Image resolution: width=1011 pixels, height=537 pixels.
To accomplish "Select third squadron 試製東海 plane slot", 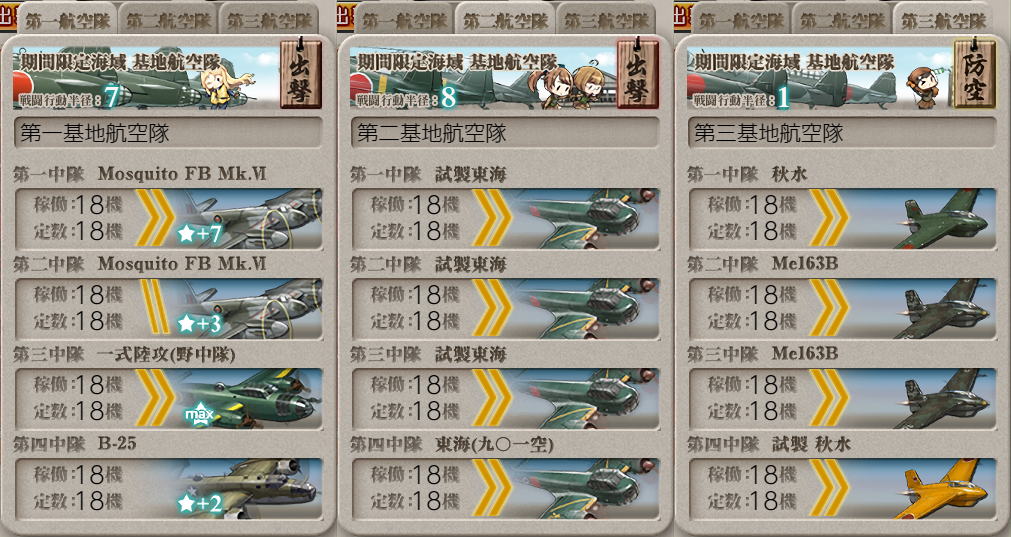I will (x=505, y=398).
